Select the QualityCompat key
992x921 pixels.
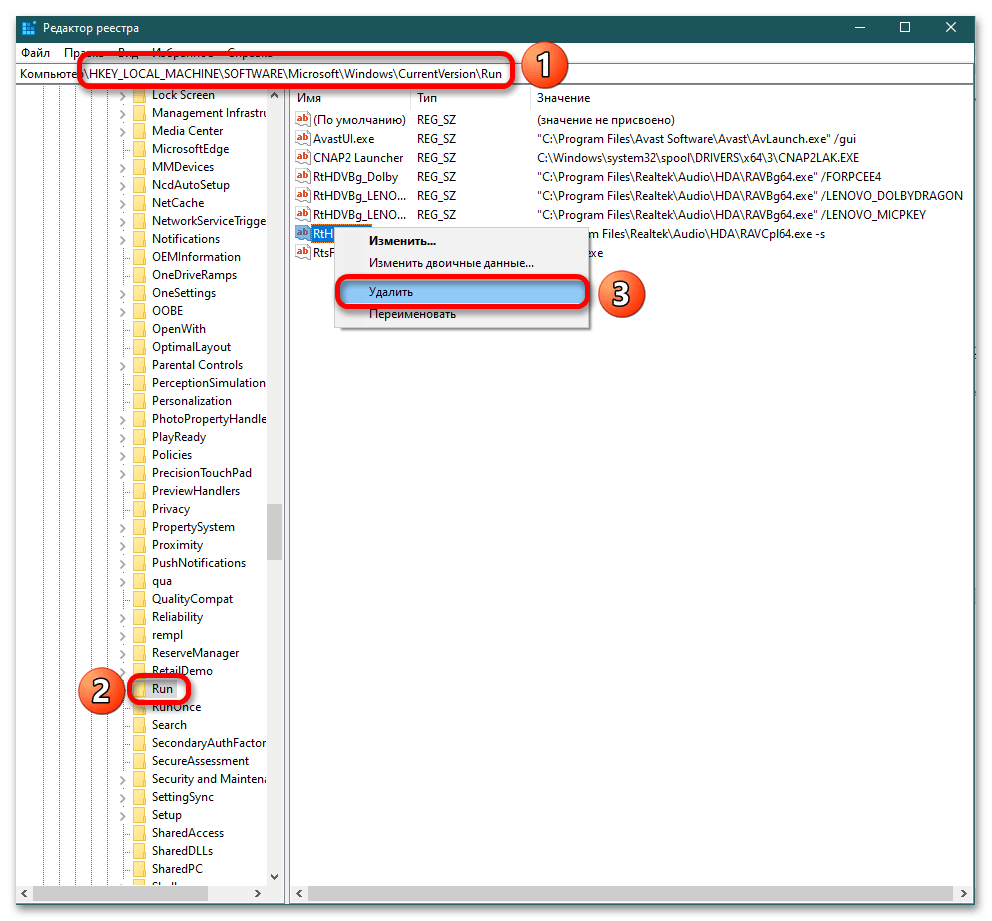click(x=192, y=599)
